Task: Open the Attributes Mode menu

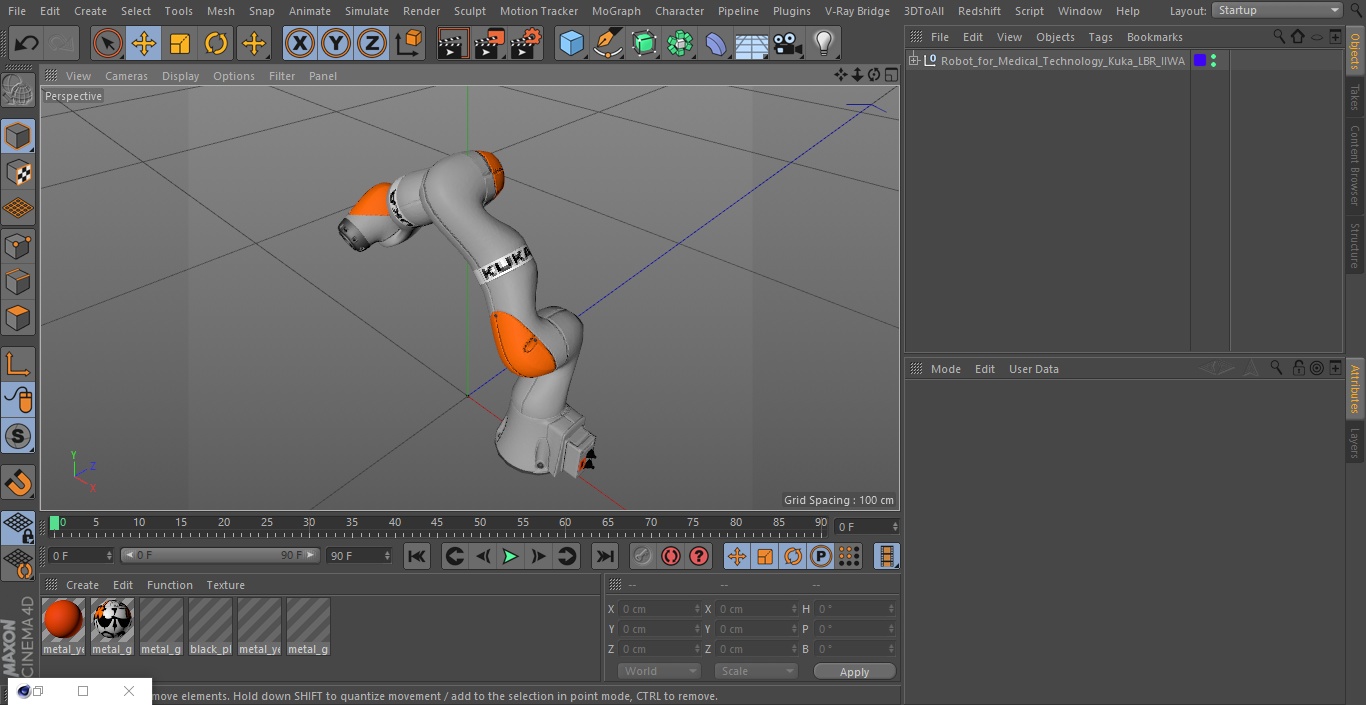Action: (945, 369)
